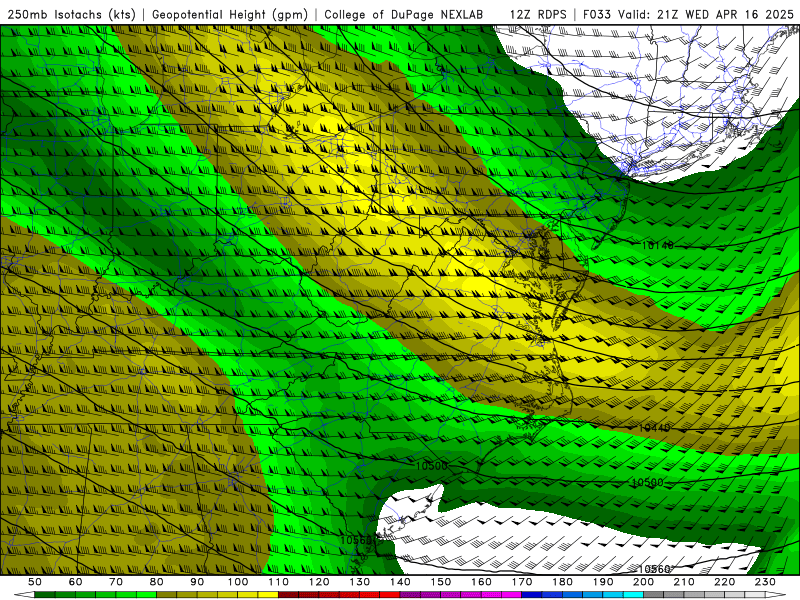This screenshot has width=800, height=600.
Task: Click the 130 value on the color scale
Action: [360, 582]
